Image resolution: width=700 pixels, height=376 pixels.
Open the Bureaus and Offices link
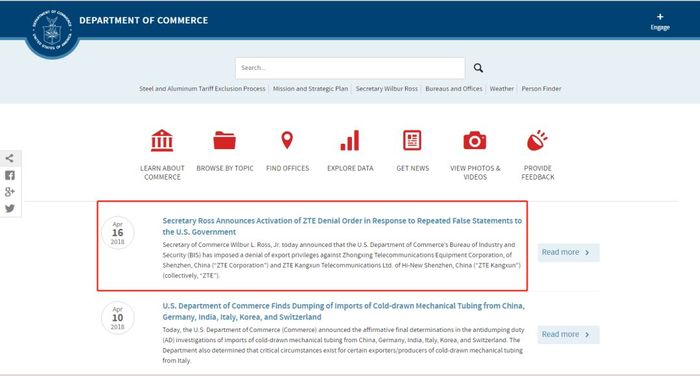(x=454, y=88)
